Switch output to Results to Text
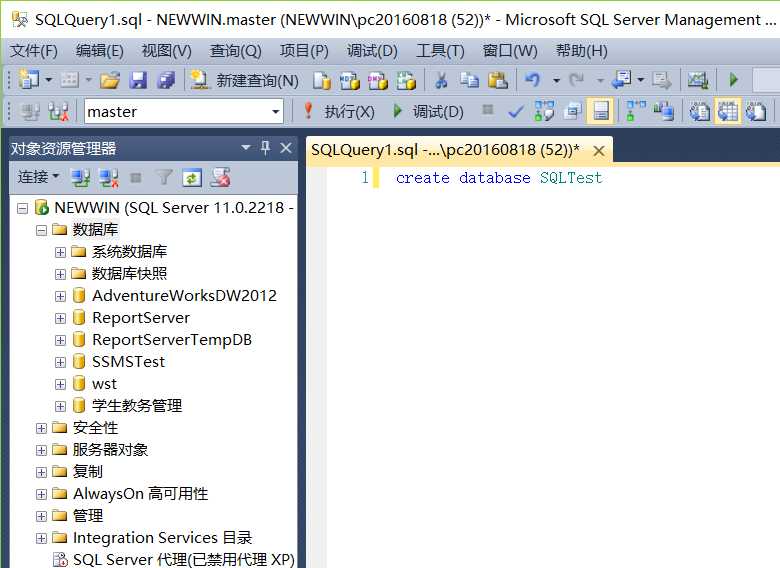 tap(699, 111)
